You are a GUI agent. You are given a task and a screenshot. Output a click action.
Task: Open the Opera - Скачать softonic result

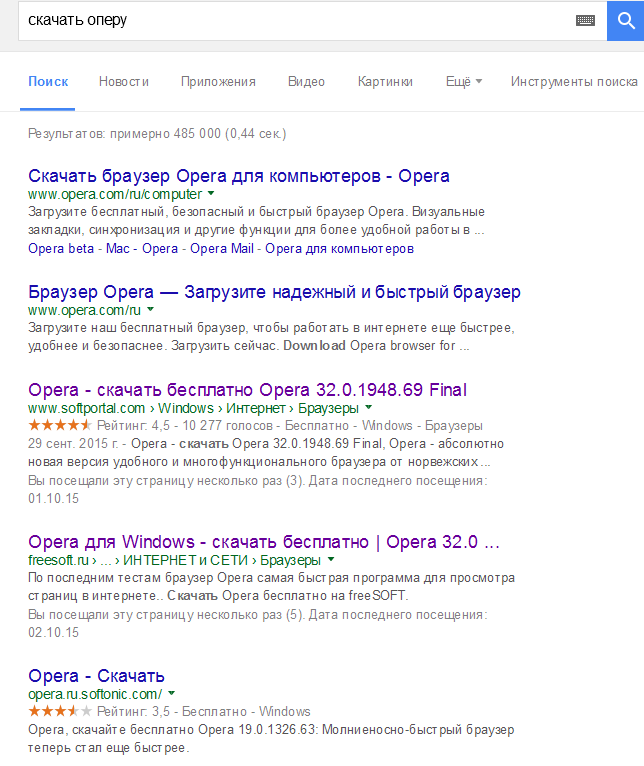tap(96, 676)
